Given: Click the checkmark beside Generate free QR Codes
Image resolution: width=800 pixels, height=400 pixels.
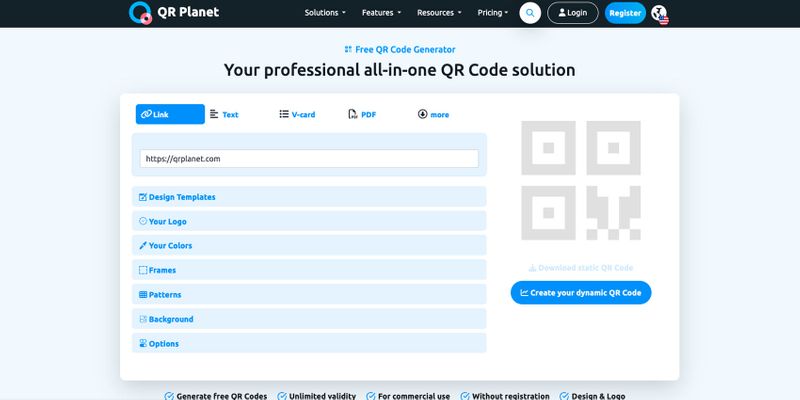Looking at the screenshot, I should coord(169,396).
